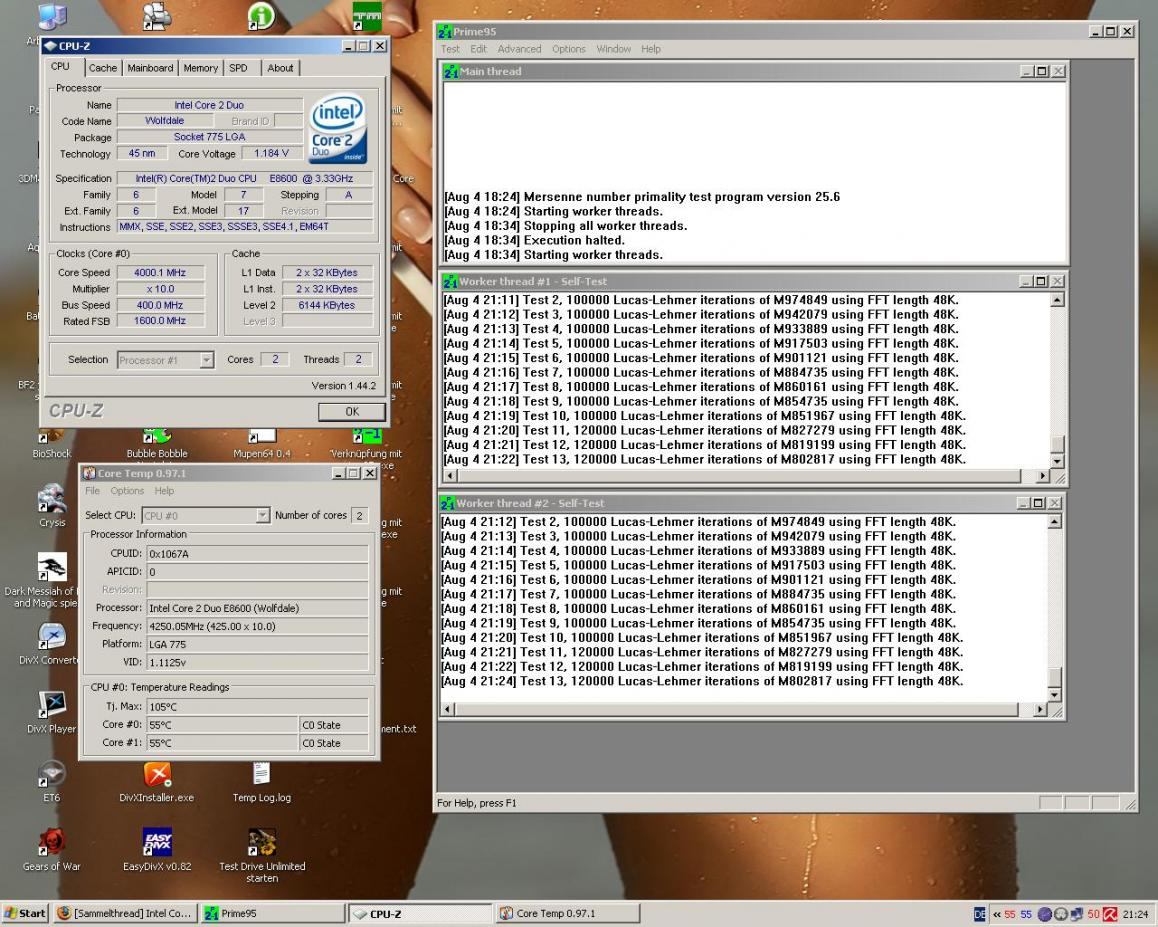Select the CPU tab in CPU-Z

(x=60, y=66)
